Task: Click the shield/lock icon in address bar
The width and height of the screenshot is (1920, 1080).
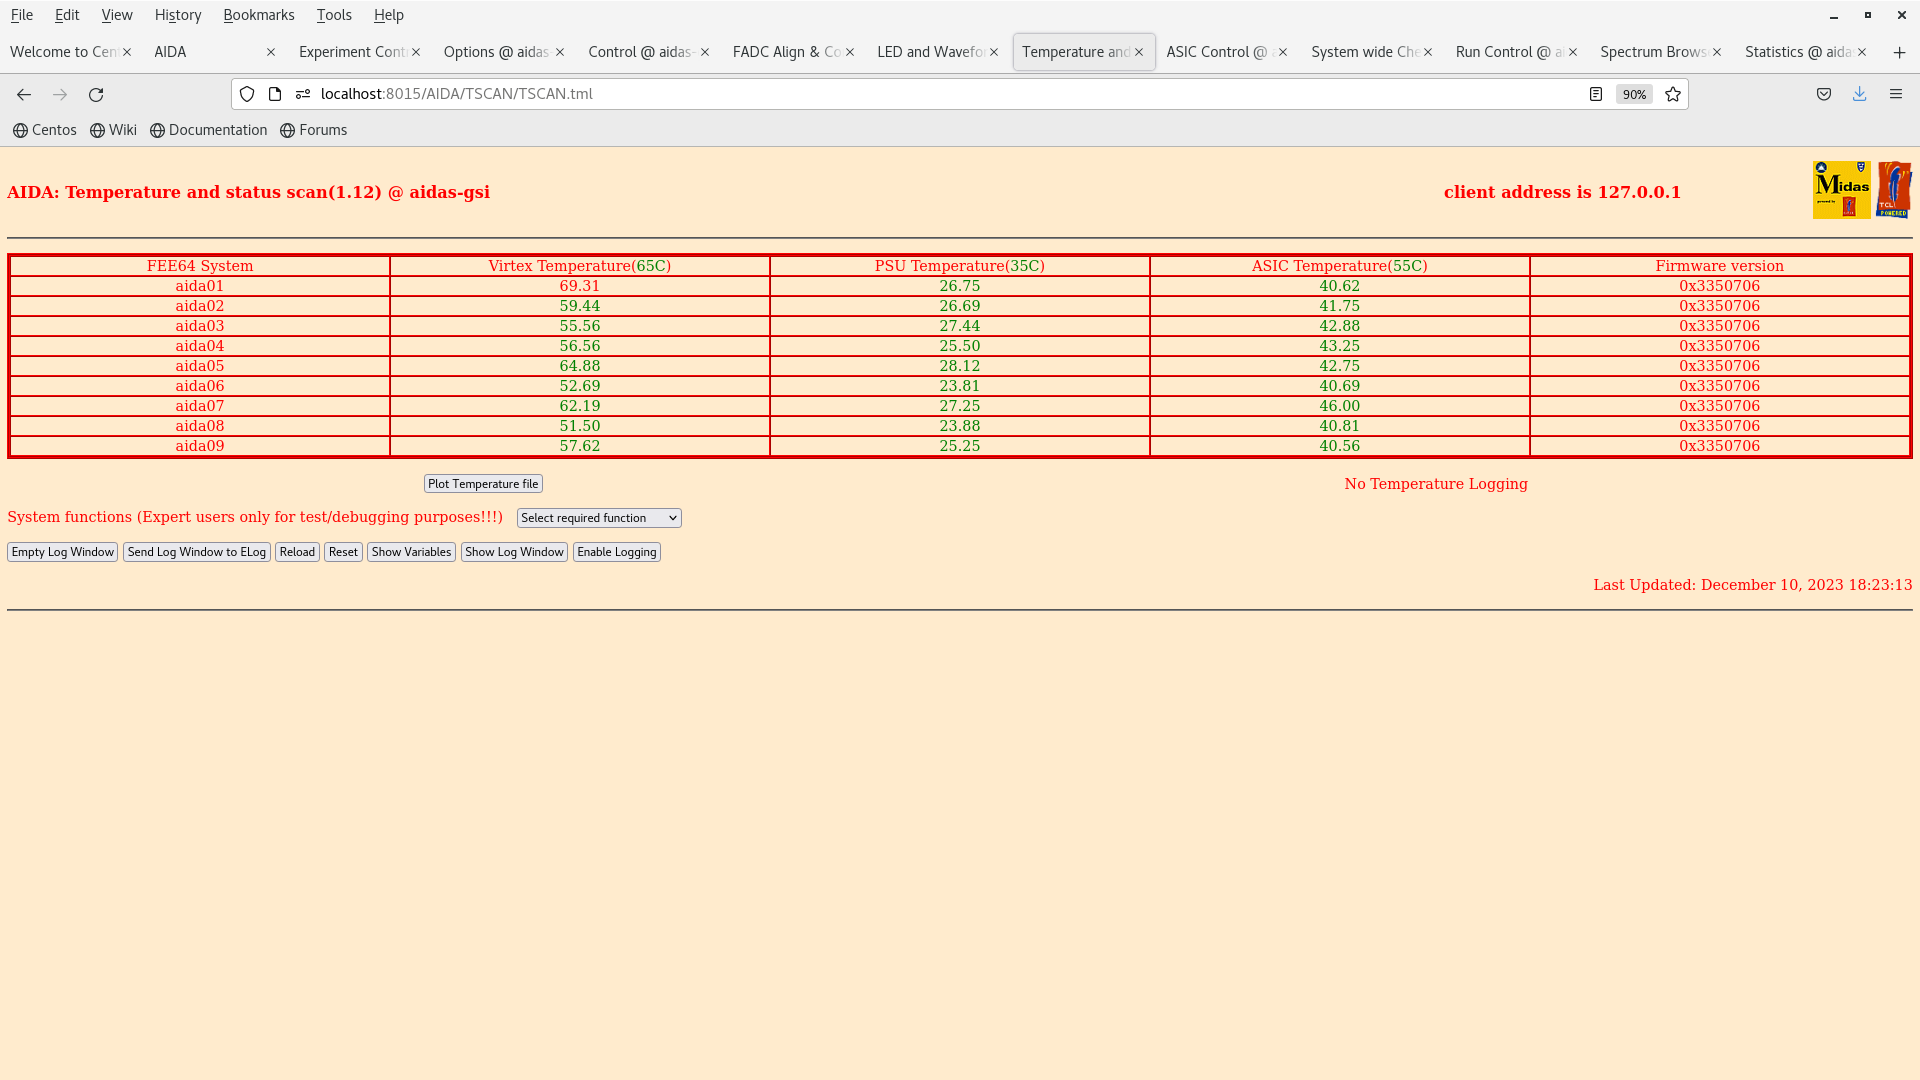Action: tap(247, 94)
